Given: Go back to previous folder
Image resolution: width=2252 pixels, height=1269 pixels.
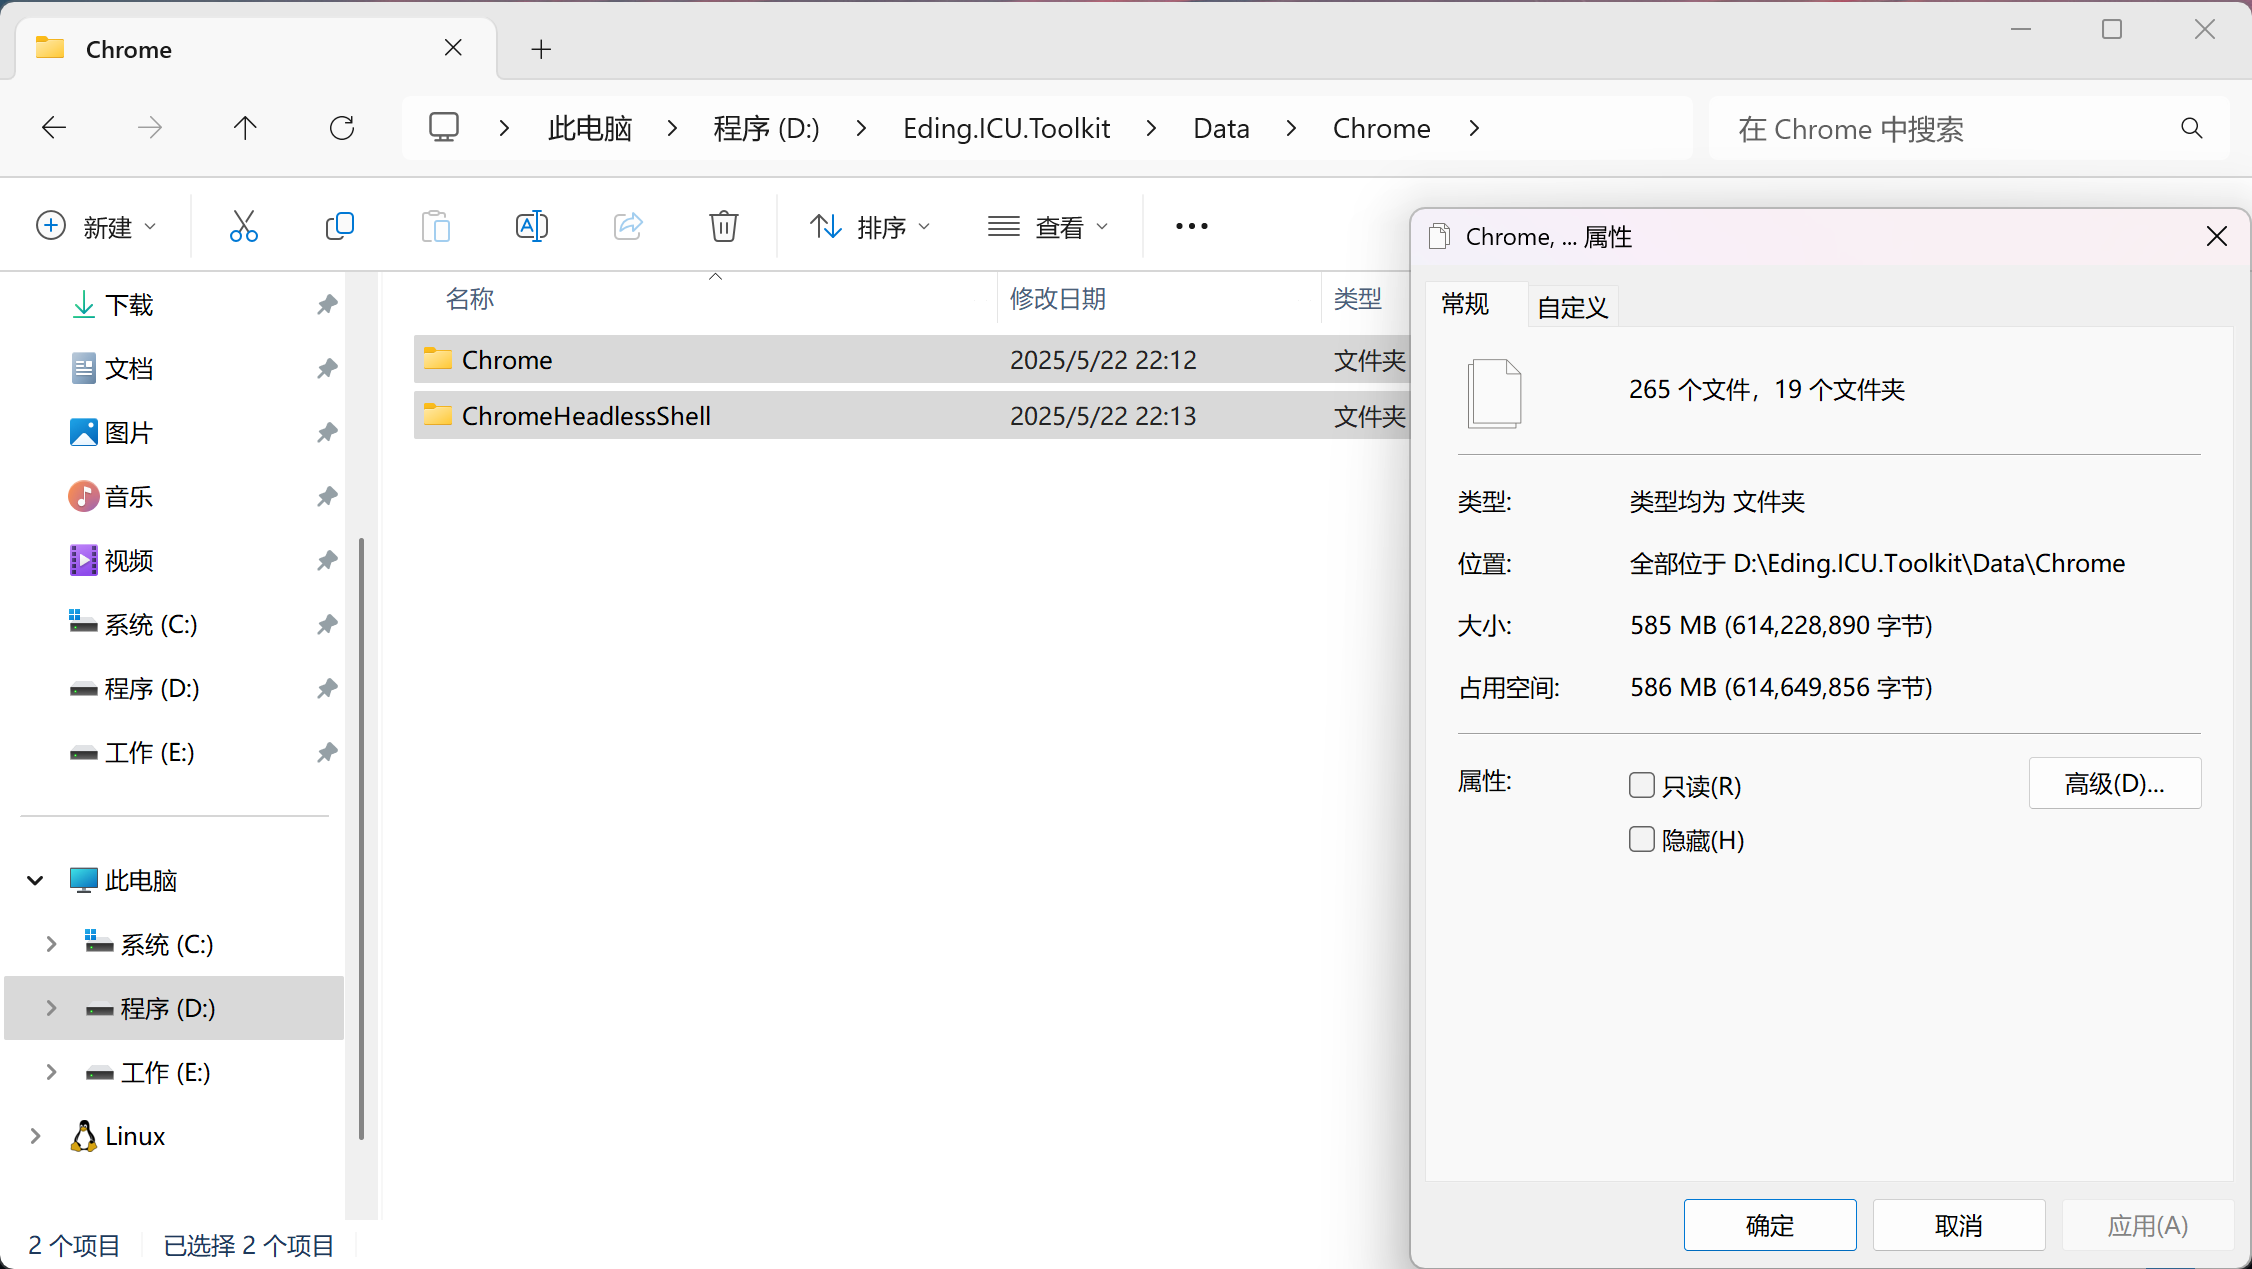Looking at the screenshot, I should click(54, 128).
